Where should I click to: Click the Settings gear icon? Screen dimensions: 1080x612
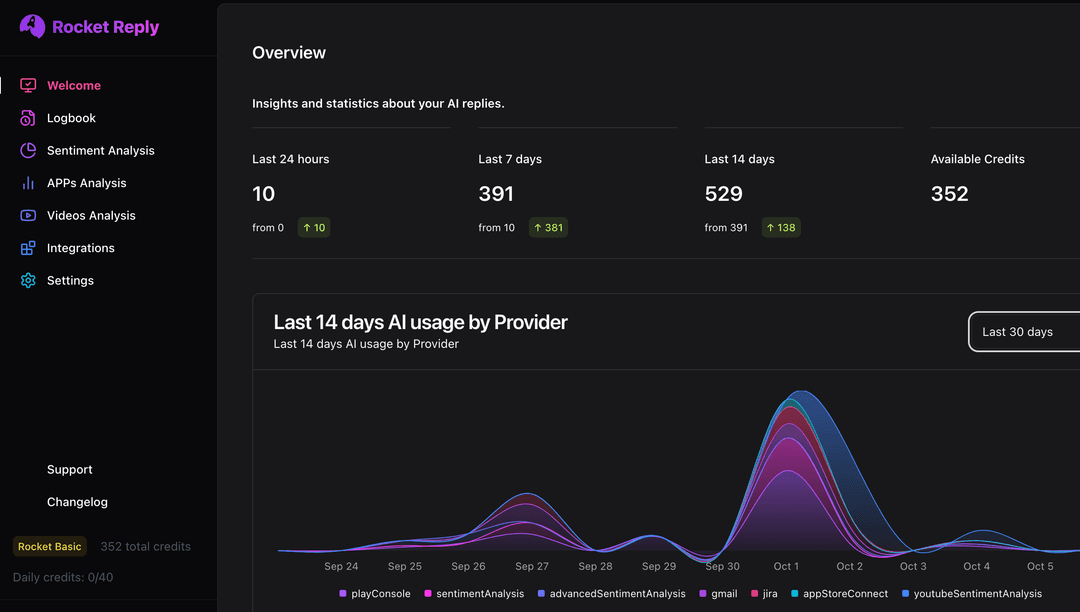pyautogui.click(x=28, y=280)
